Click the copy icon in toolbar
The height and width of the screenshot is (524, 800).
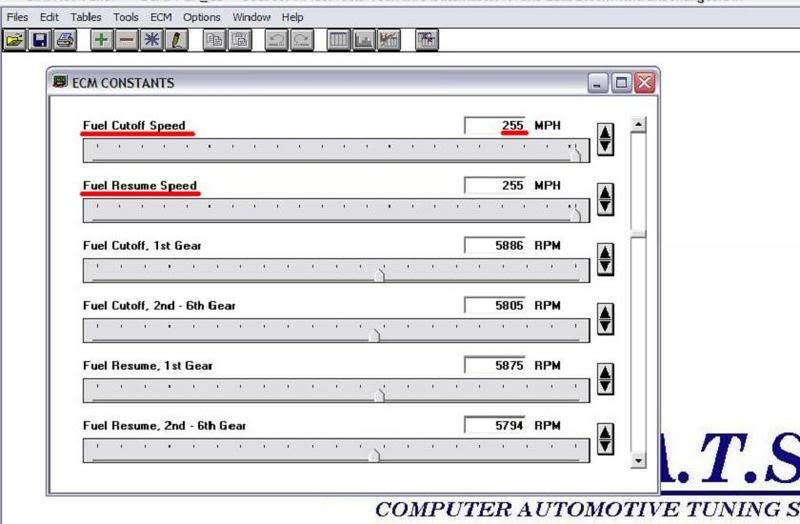[x=214, y=41]
